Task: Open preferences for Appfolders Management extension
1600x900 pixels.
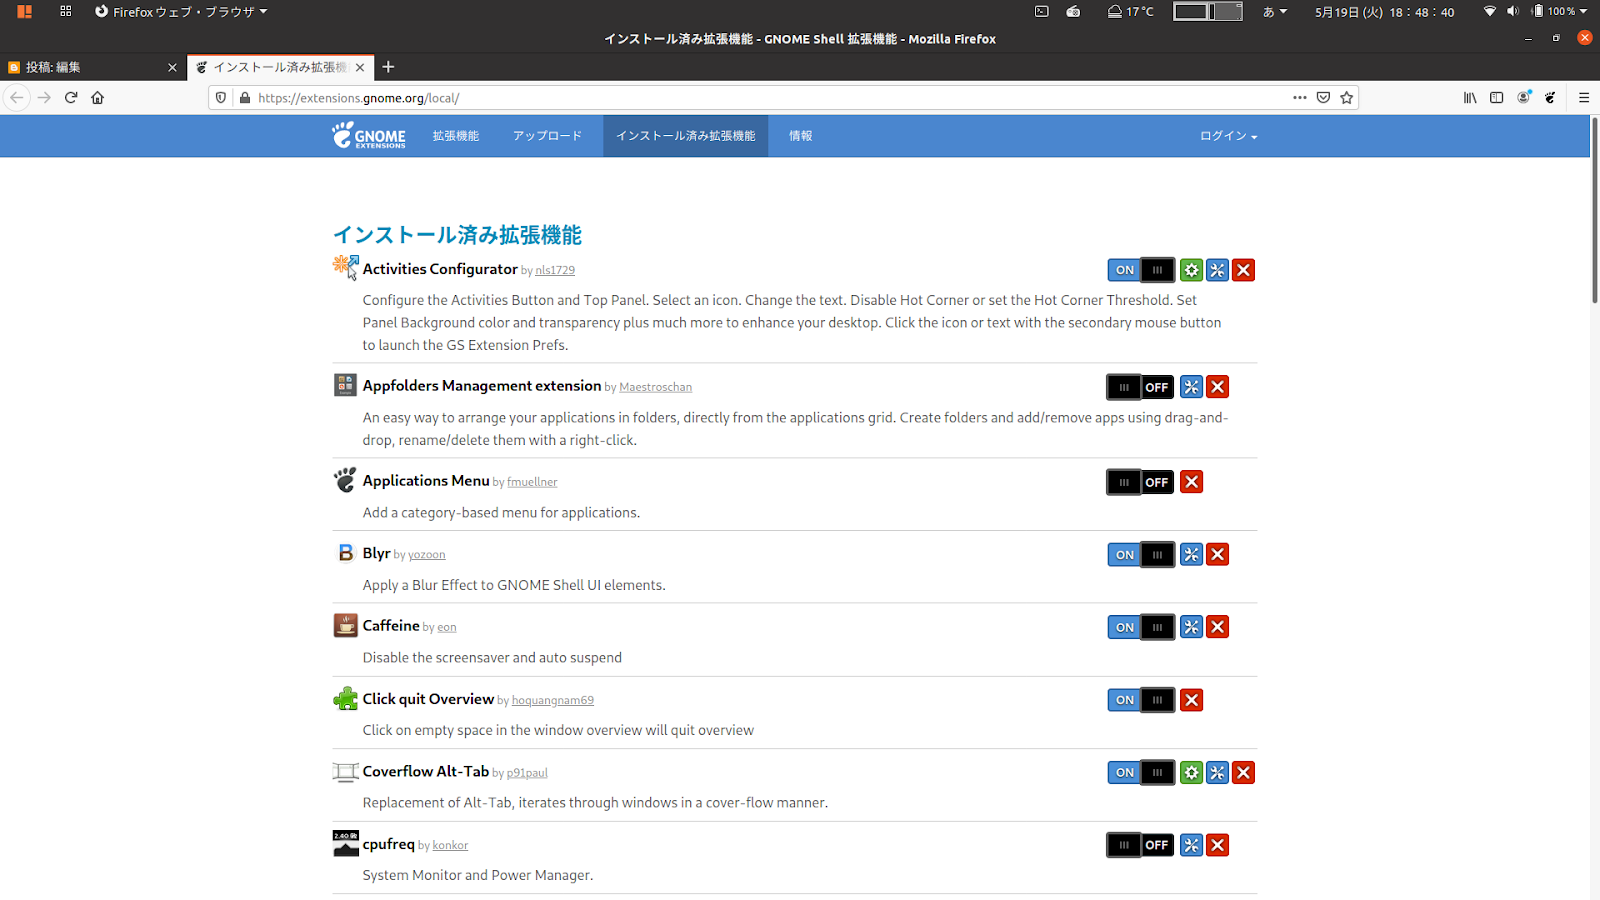Action: (x=1191, y=387)
